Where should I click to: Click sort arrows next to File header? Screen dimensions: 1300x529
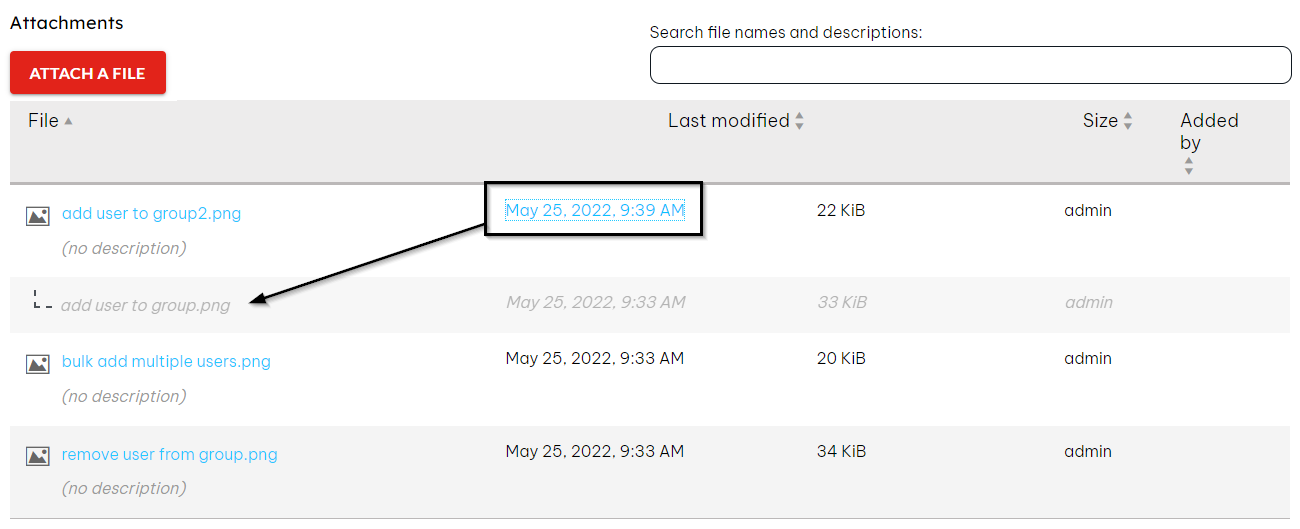click(68, 121)
